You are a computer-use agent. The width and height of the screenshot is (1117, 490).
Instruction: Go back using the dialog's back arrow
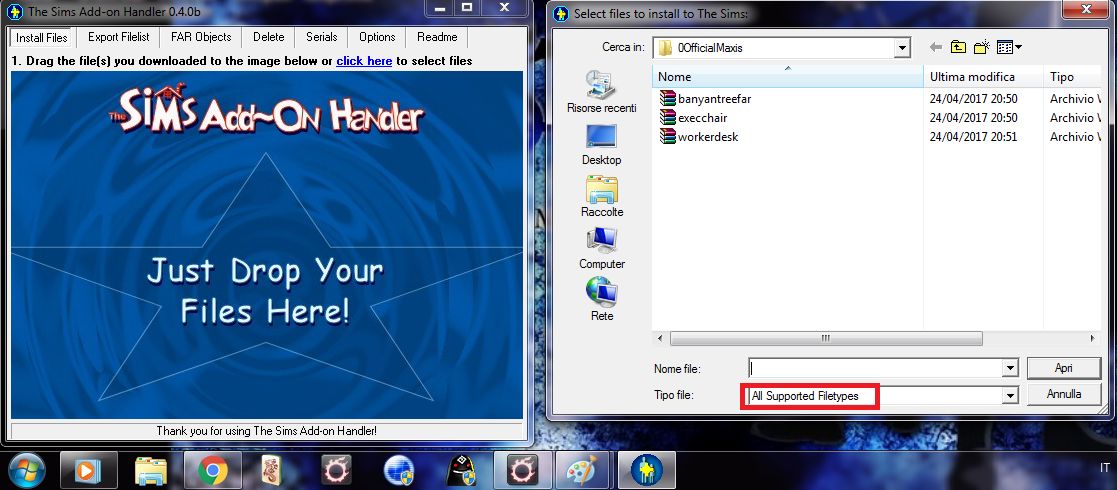(936, 48)
